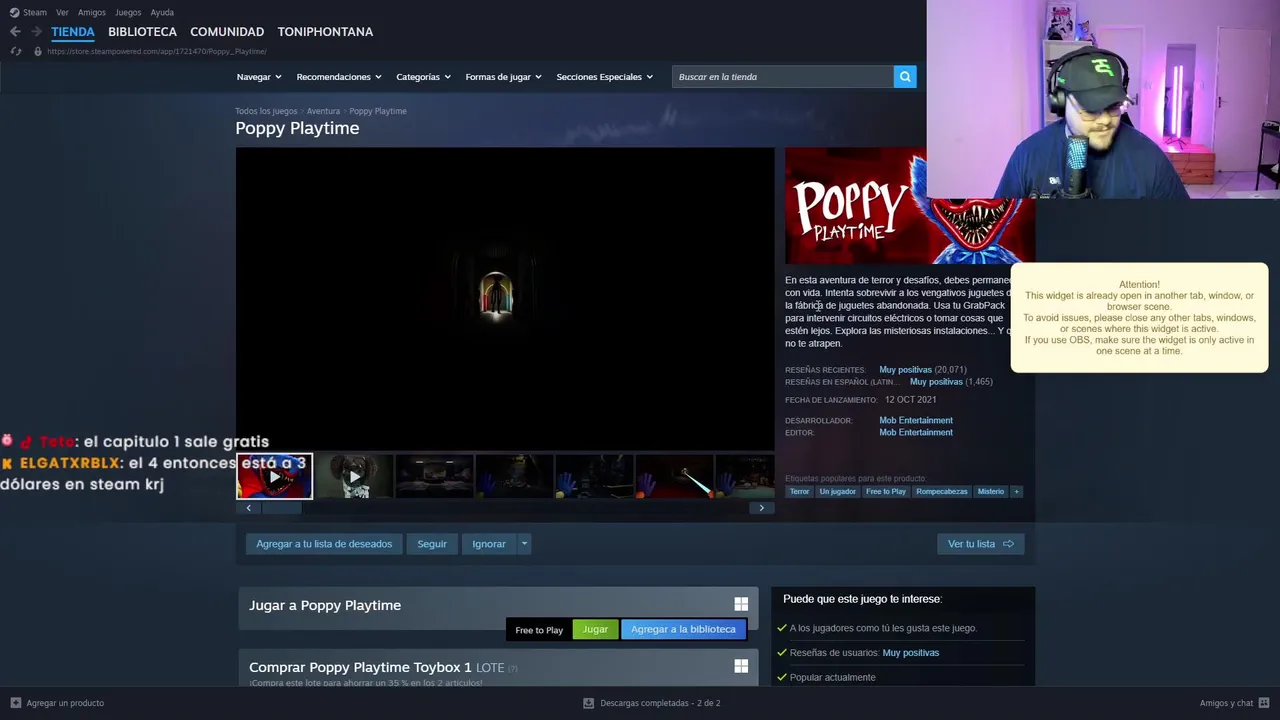Click the plus button next to tags
The height and width of the screenshot is (720, 1280).
(x=1016, y=491)
